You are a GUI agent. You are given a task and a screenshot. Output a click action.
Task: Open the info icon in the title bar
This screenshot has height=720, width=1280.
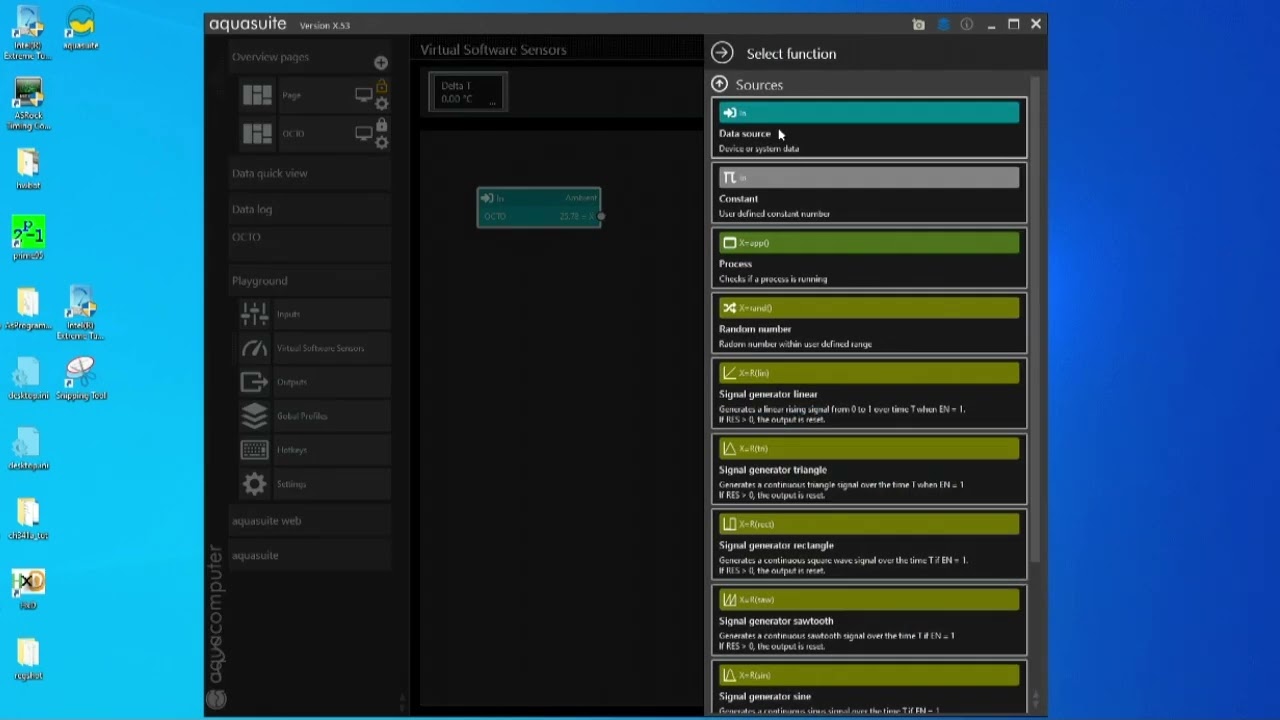coord(967,25)
